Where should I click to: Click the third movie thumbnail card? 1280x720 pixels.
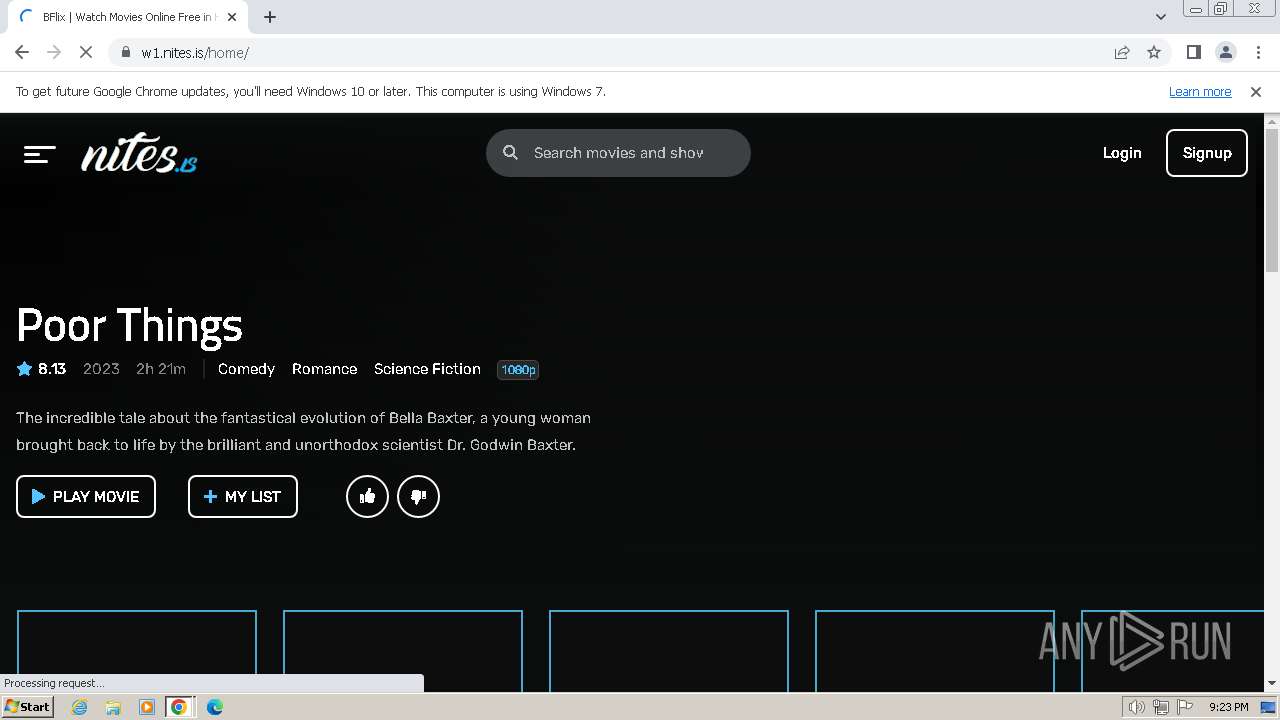(x=669, y=650)
